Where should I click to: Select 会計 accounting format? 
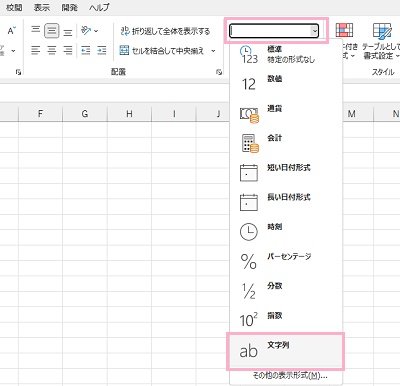click(x=286, y=143)
